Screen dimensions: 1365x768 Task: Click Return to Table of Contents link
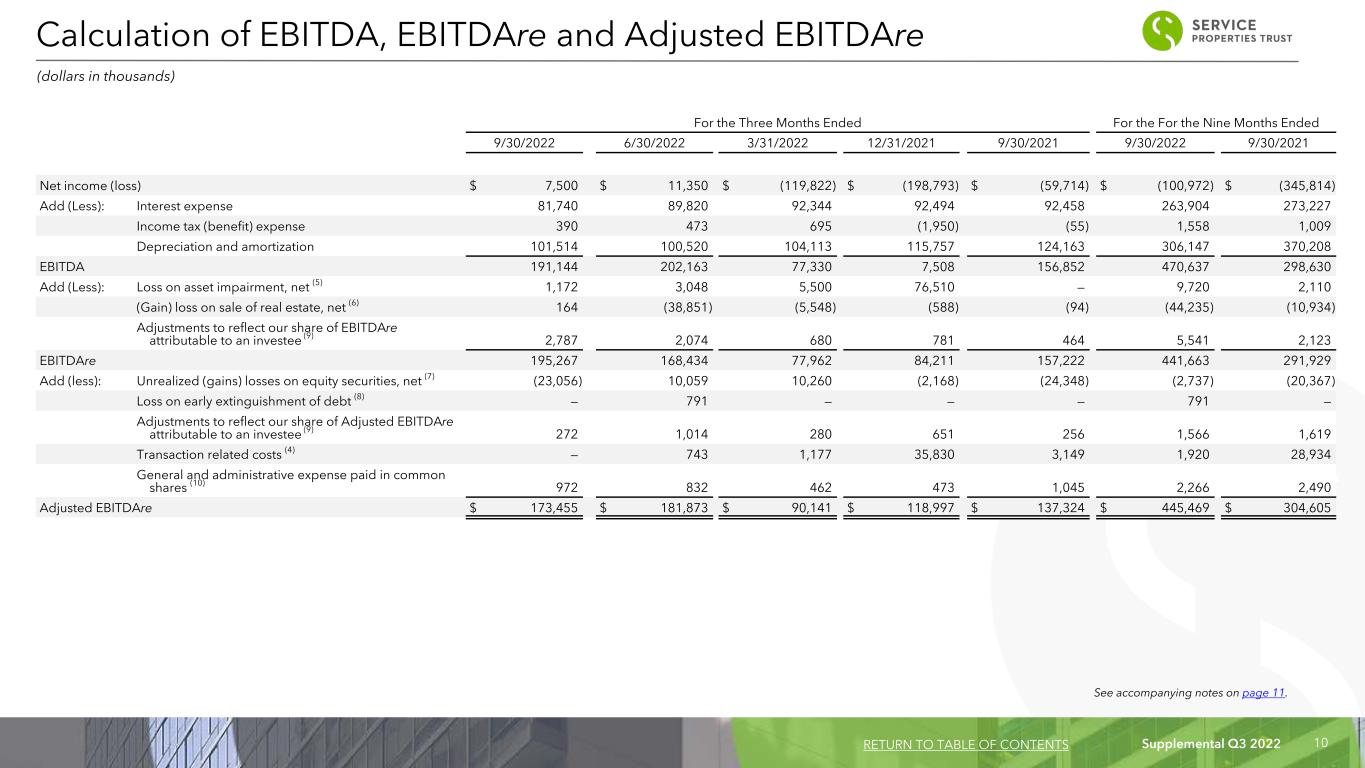pyautogui.click(x=964, y=745)
